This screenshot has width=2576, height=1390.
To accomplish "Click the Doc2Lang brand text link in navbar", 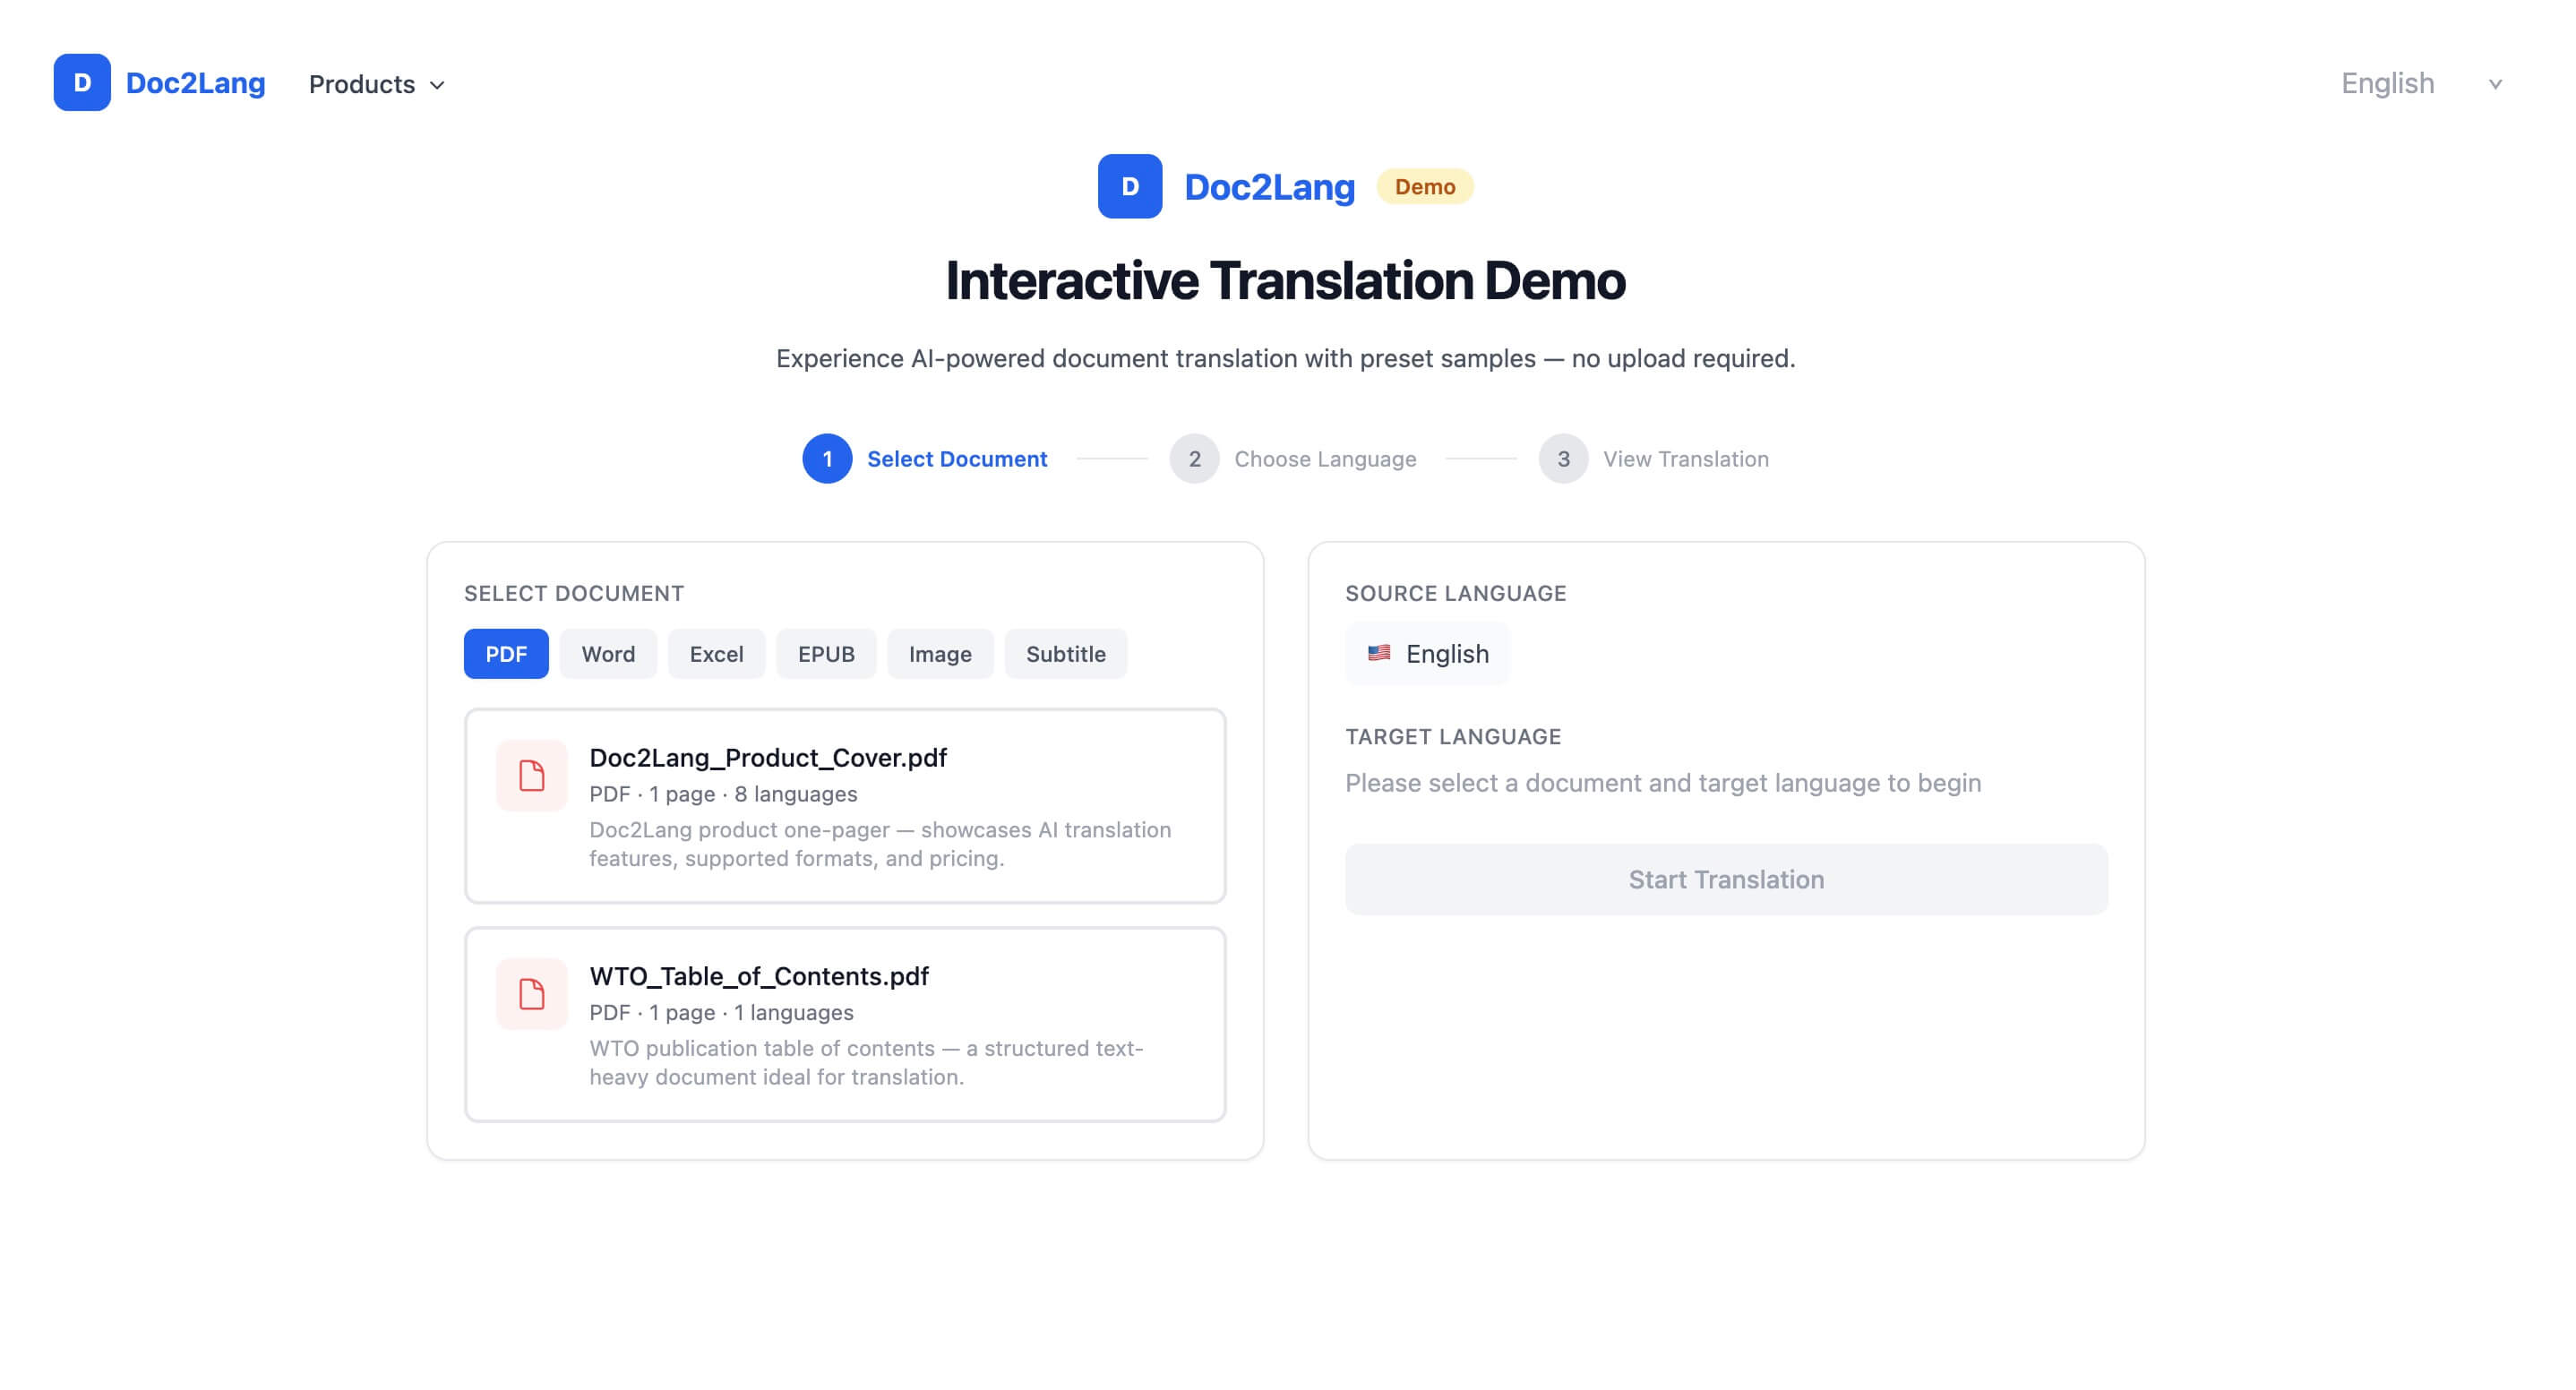I will [195, 83].
